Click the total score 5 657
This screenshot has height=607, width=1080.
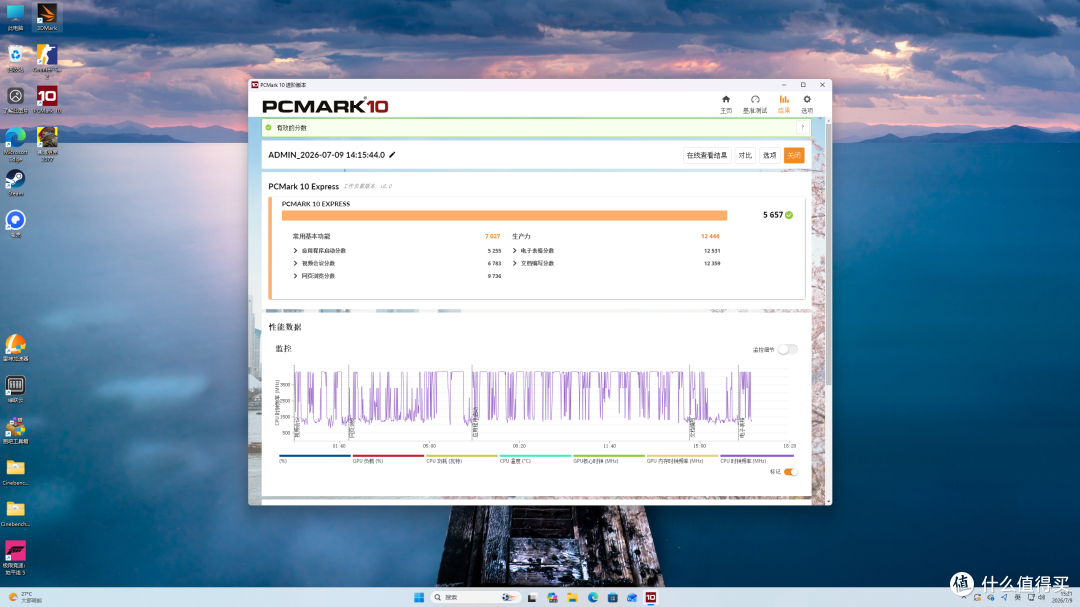pyautogui.click(x=773, y=215)
